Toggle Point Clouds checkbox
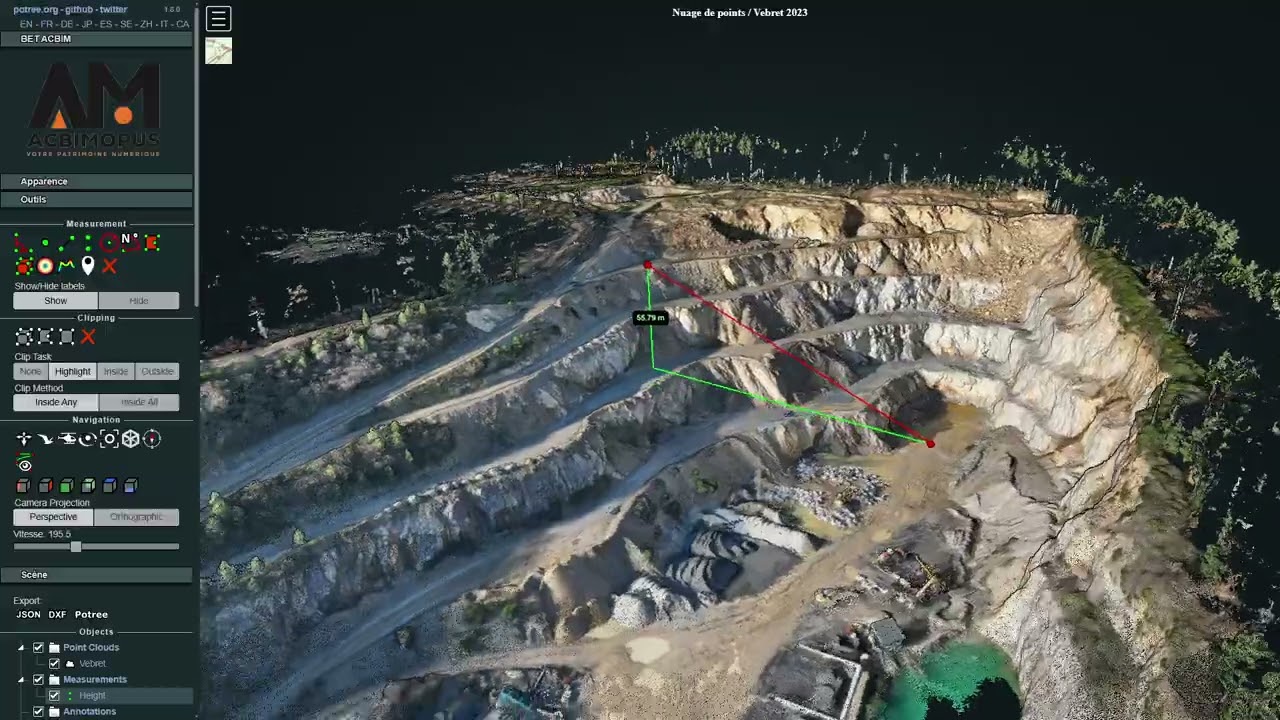1280x720 pixels. [x=39, y=647]
